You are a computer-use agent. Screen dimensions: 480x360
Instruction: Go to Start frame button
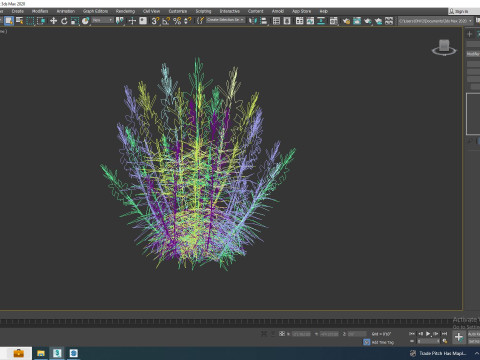coord(412,334)
